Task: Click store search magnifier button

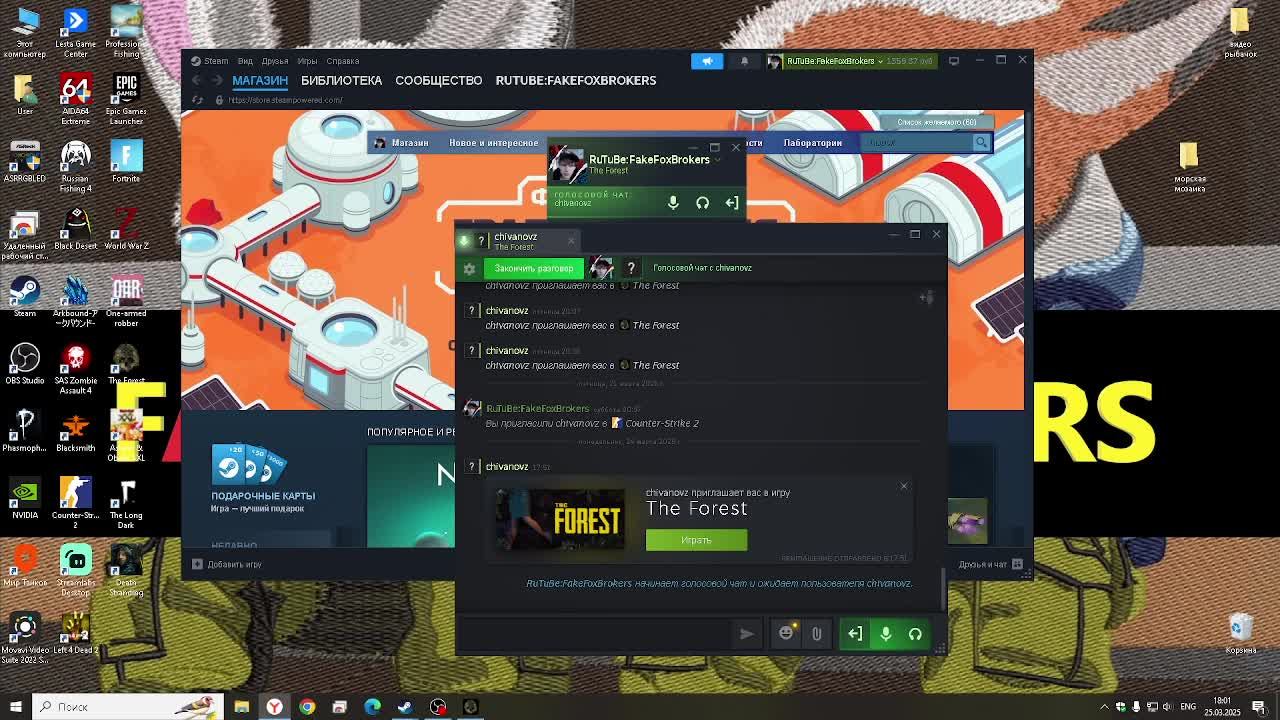Action: pos(981,142)
